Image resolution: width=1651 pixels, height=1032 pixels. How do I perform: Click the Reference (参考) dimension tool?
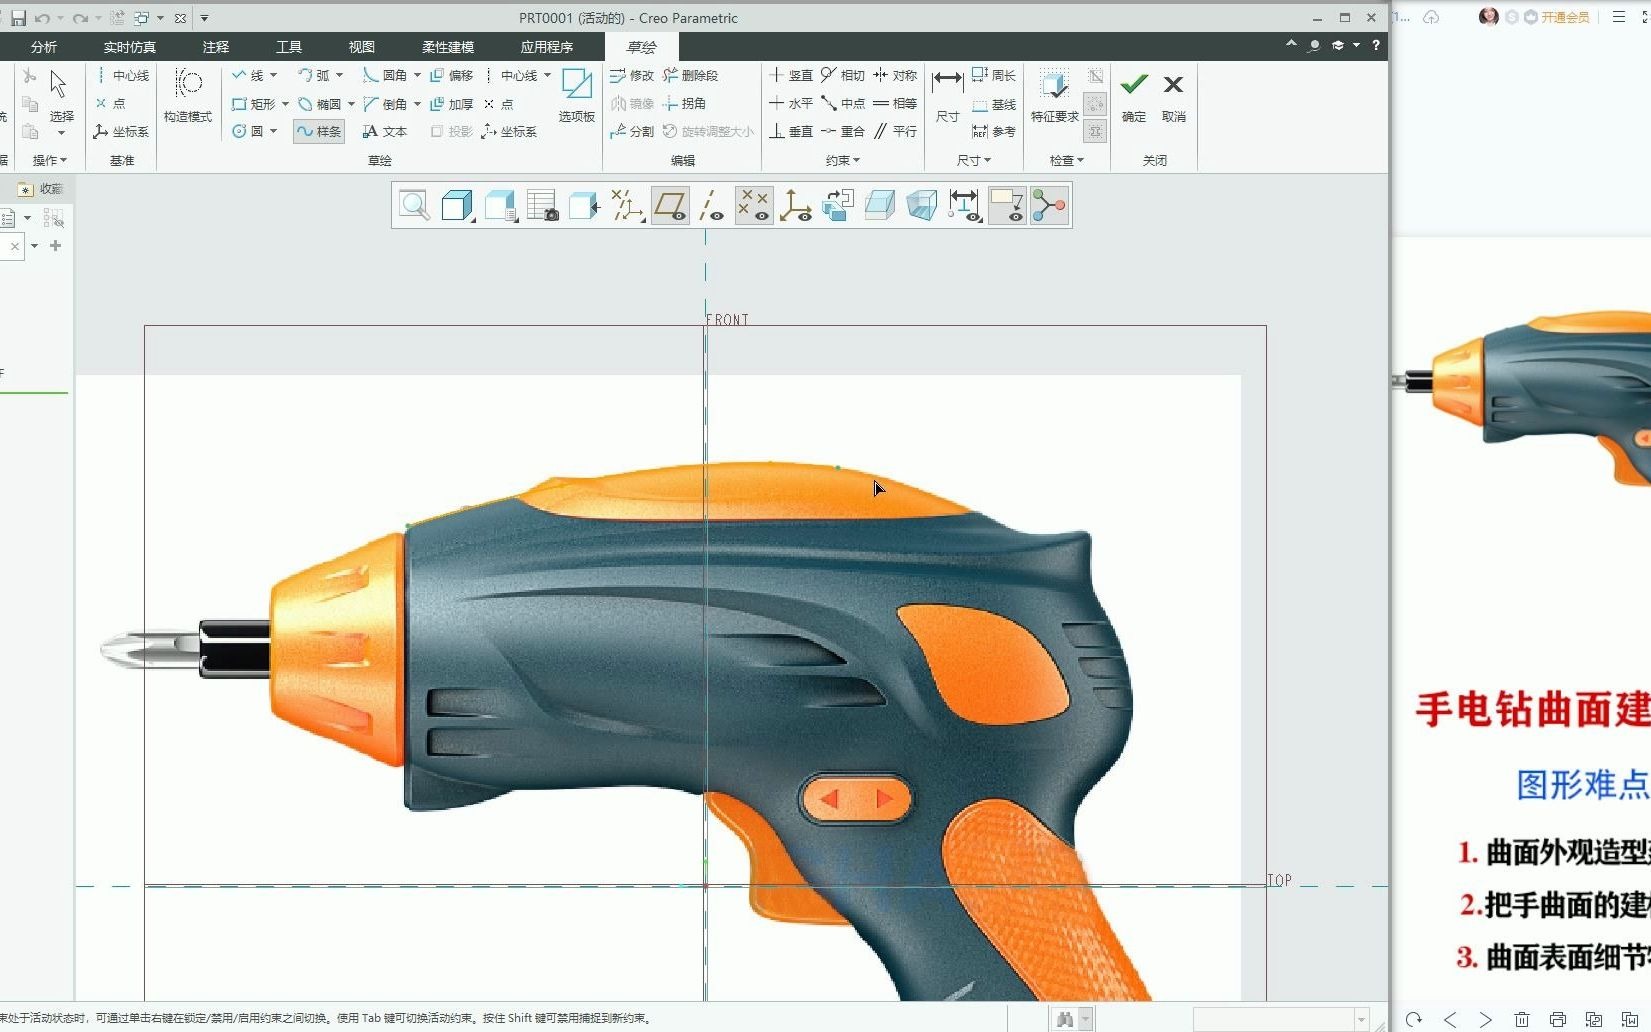(x=994, y=131)
